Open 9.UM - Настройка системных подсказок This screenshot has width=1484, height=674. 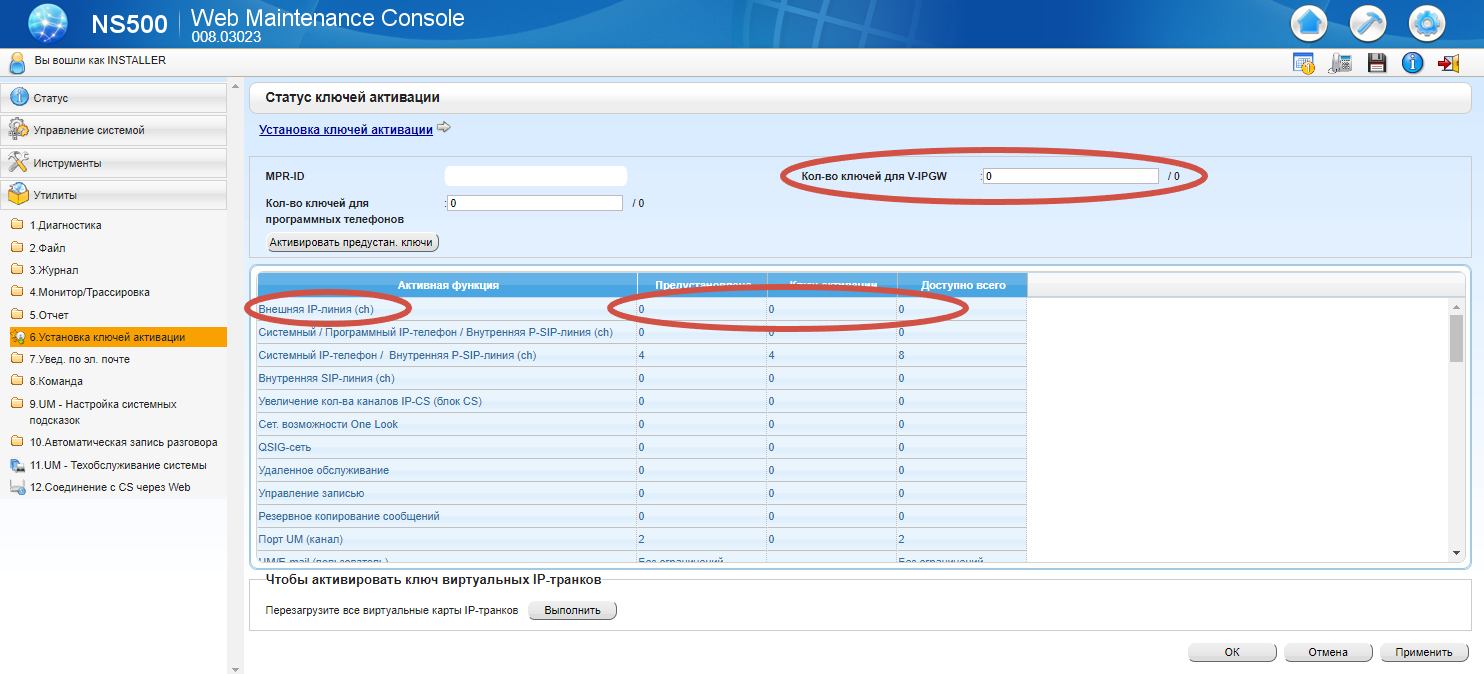[103, 412]
